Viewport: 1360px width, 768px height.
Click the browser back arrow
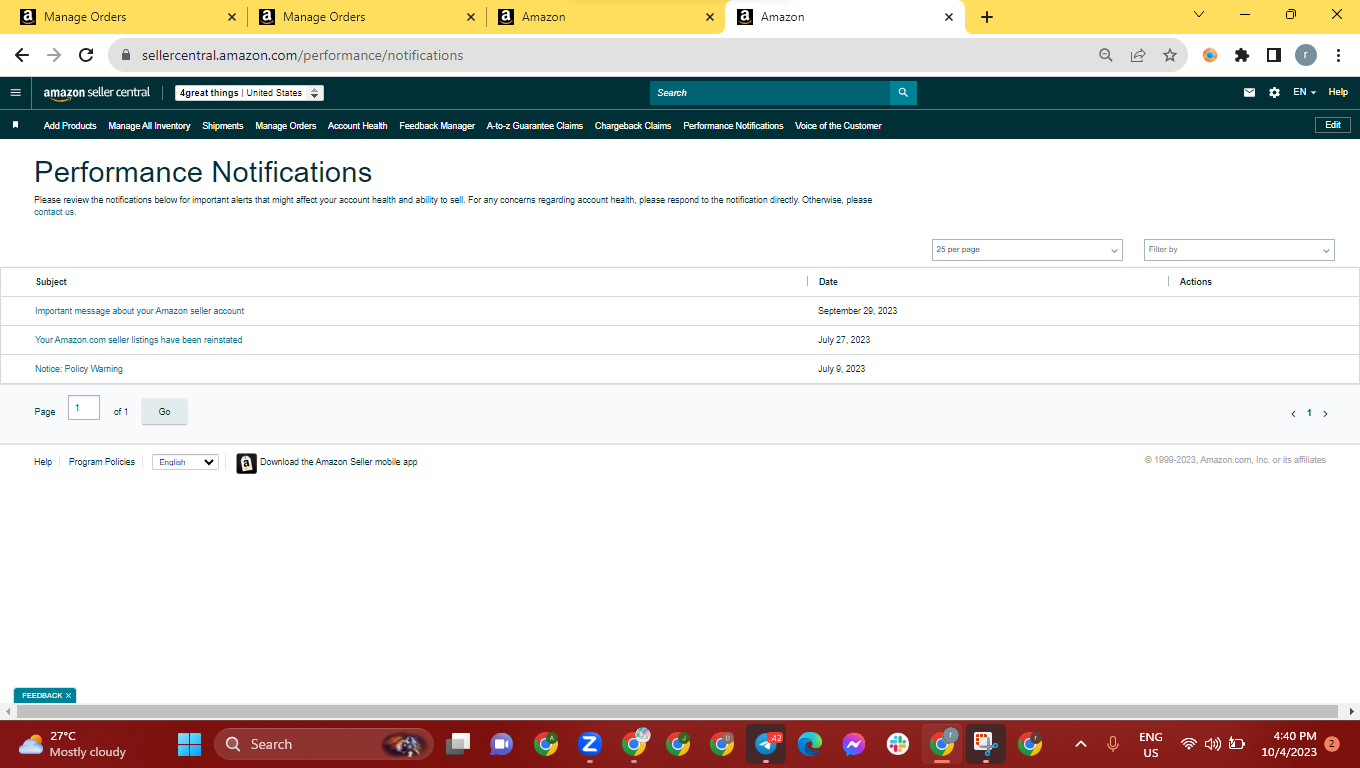(x=22, y=55)
